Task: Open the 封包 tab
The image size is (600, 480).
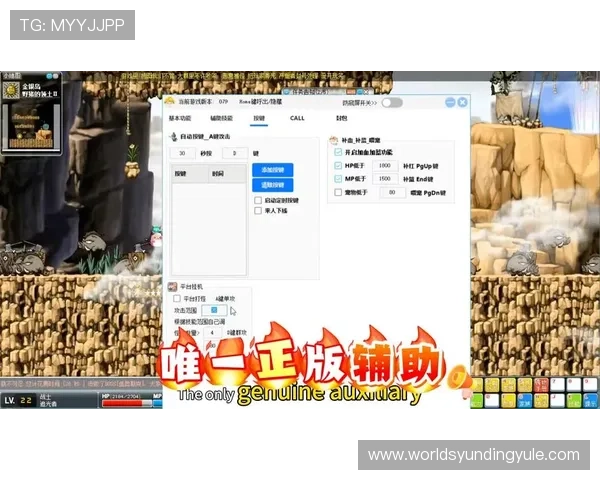Action: click(x=341, y=118)
